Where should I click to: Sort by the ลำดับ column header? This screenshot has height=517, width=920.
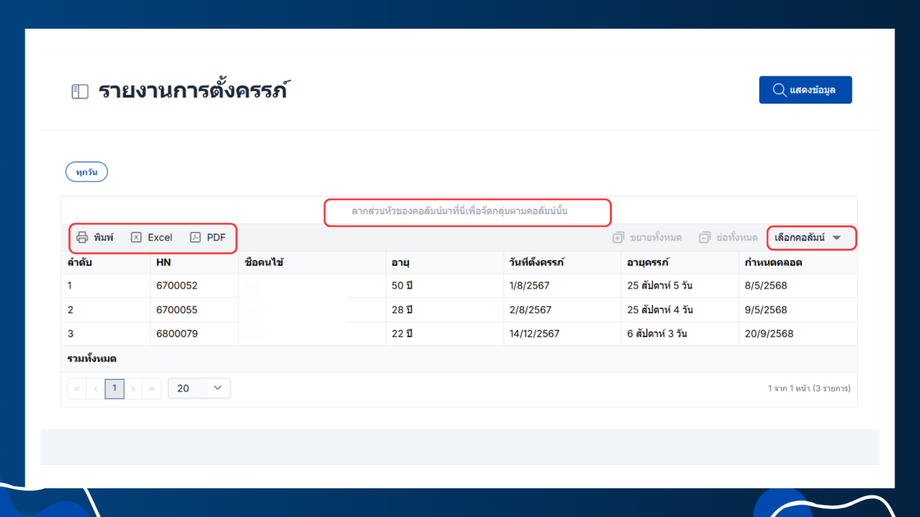pyautogui.click(x=80, y=262)
